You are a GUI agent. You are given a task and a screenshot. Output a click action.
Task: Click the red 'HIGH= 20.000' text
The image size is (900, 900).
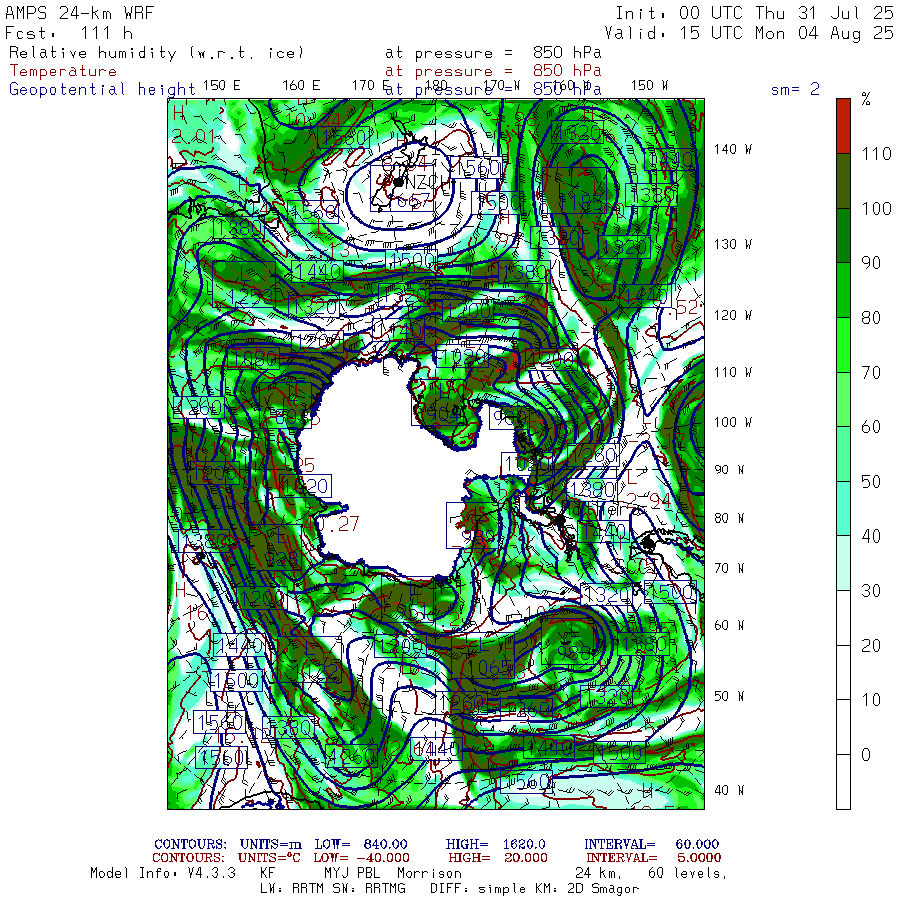498,858
